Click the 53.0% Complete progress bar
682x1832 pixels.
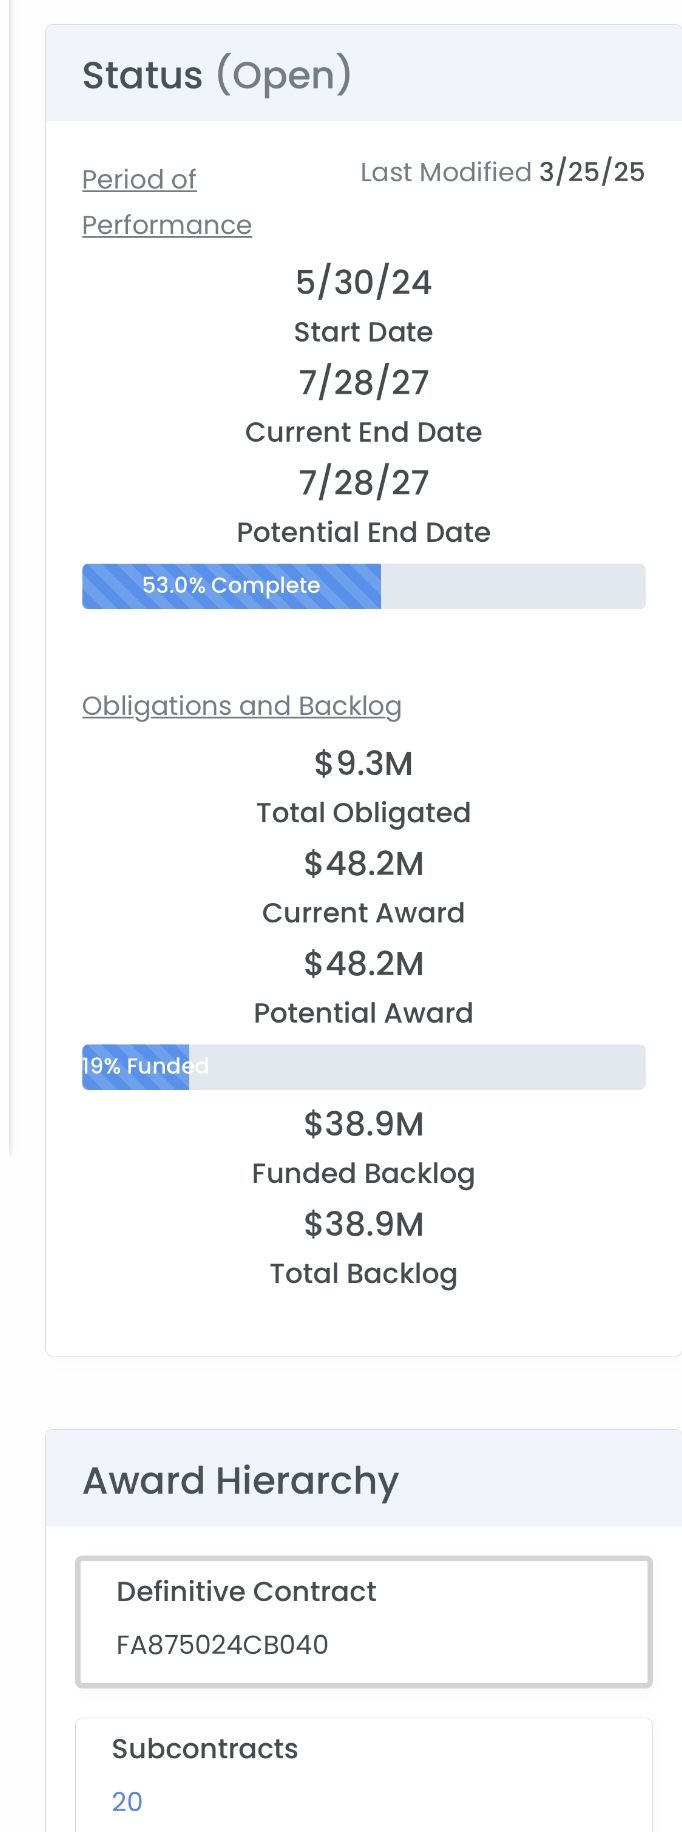click(x=363, y=586)
